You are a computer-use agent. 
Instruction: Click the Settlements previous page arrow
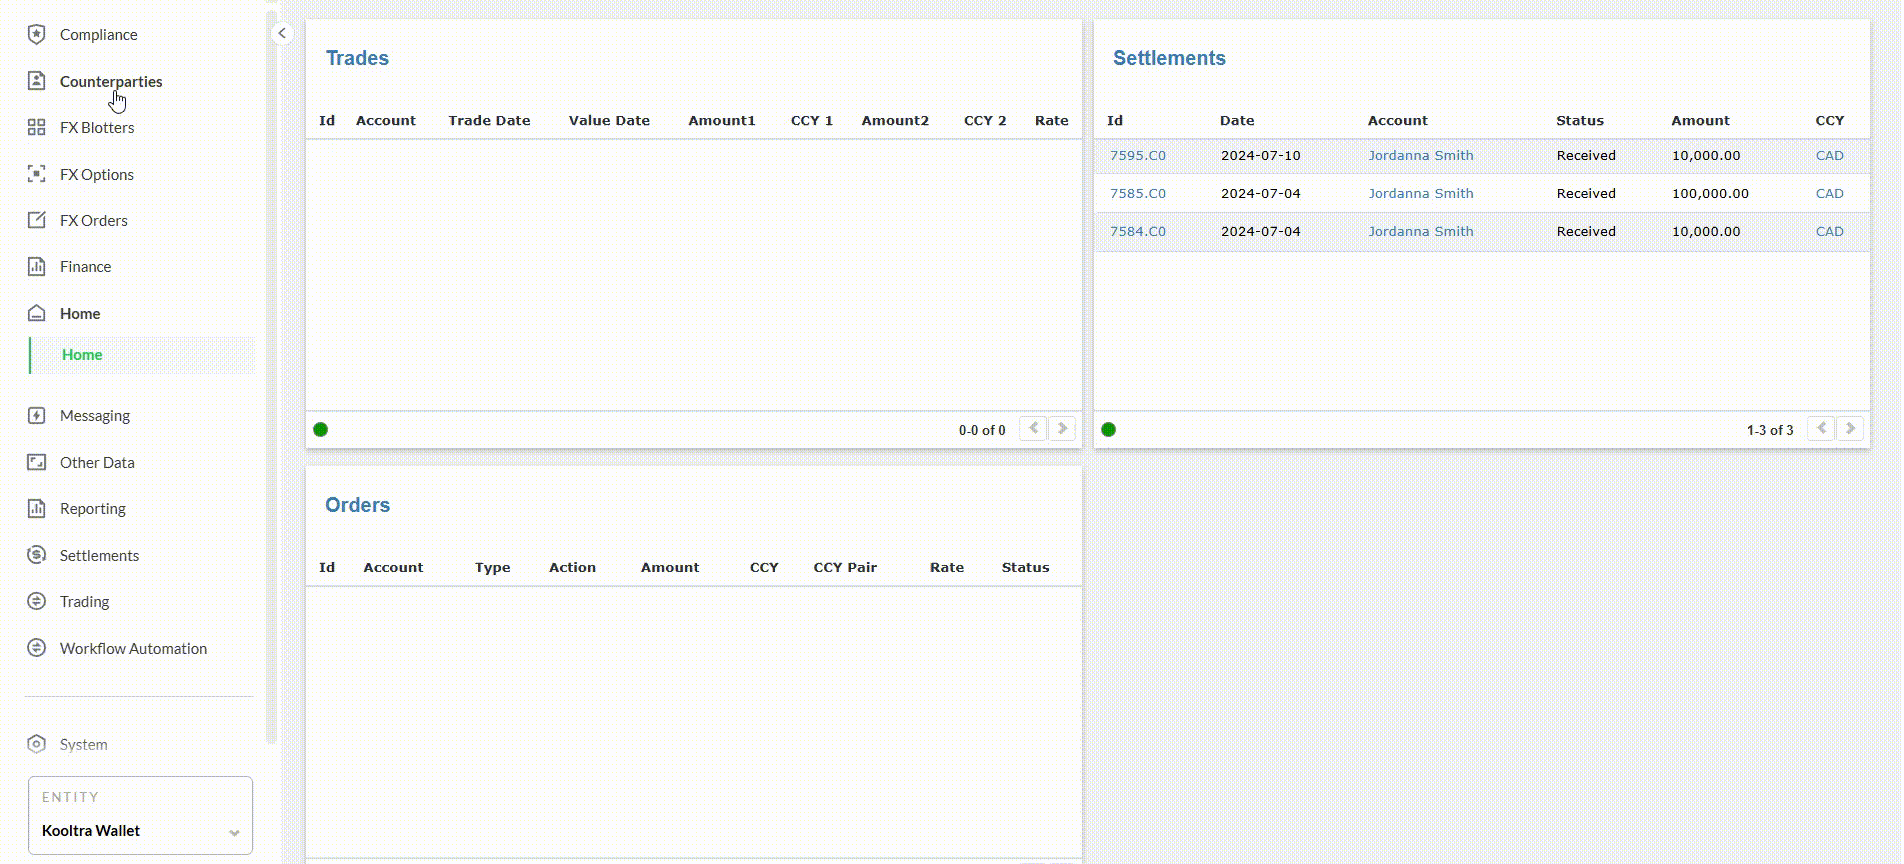click(x=1821, y=429)
